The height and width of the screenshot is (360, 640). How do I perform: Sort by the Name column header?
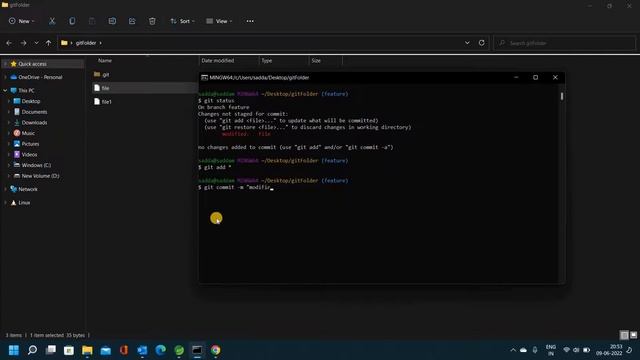pos(105,60)
